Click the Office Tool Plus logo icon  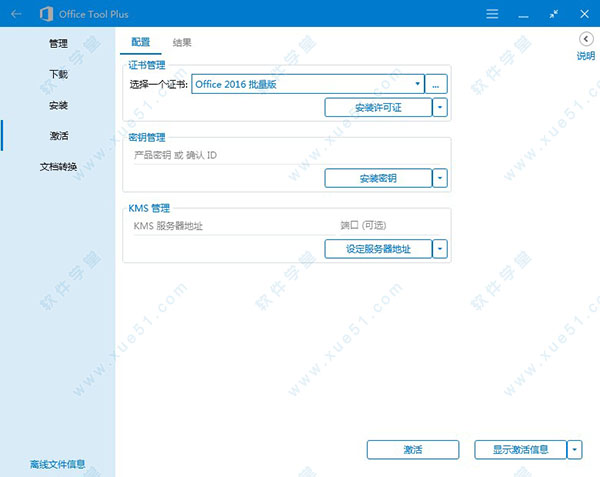click(47, 14)
